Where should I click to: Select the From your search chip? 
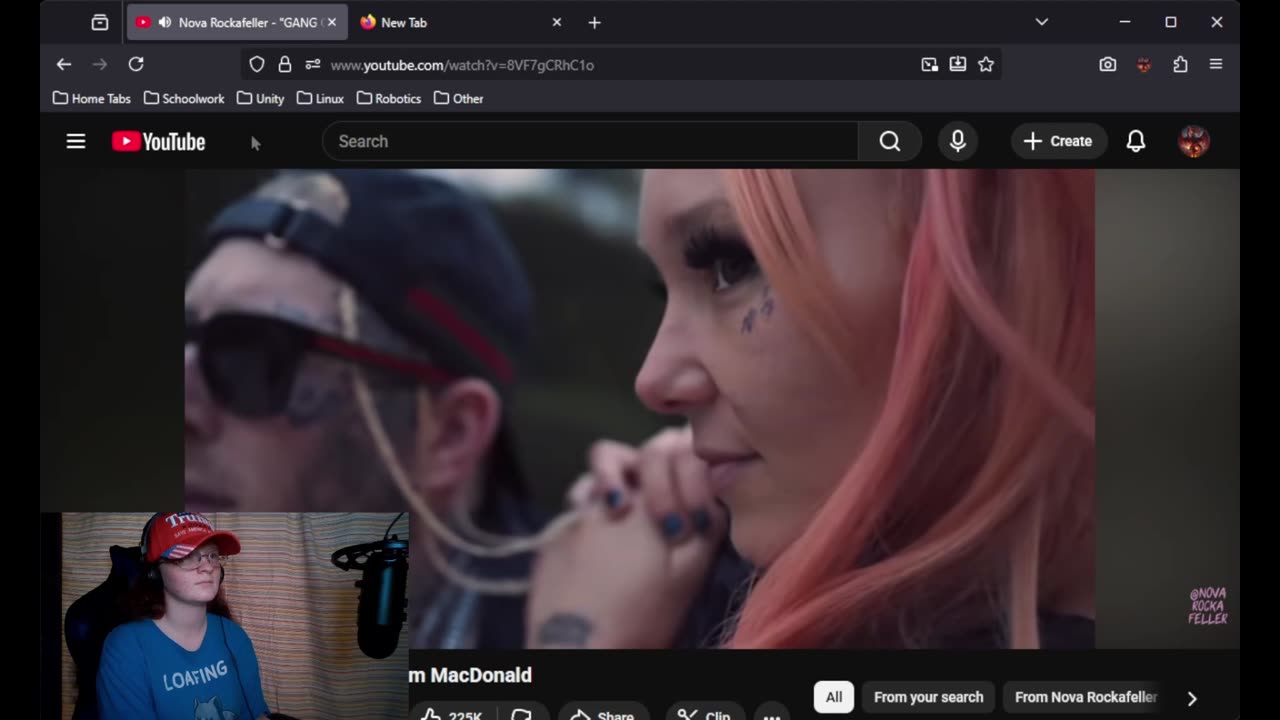928,697
